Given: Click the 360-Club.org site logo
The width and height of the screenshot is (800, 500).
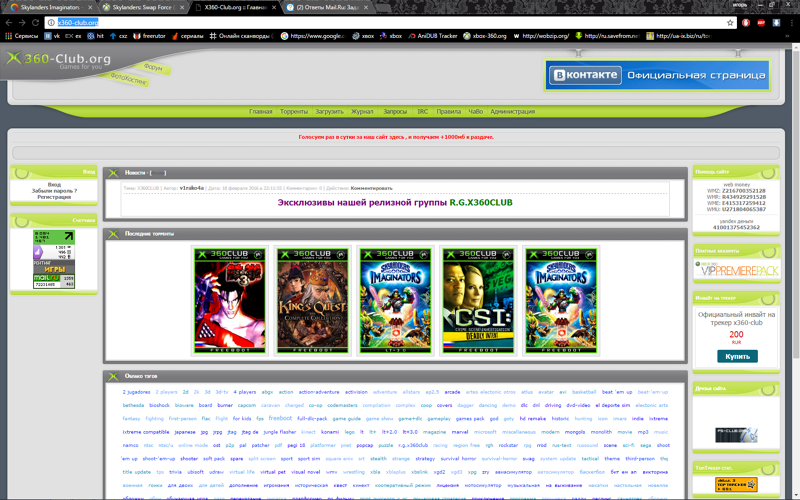Looking at the screenshot, I should pos(58,60).
